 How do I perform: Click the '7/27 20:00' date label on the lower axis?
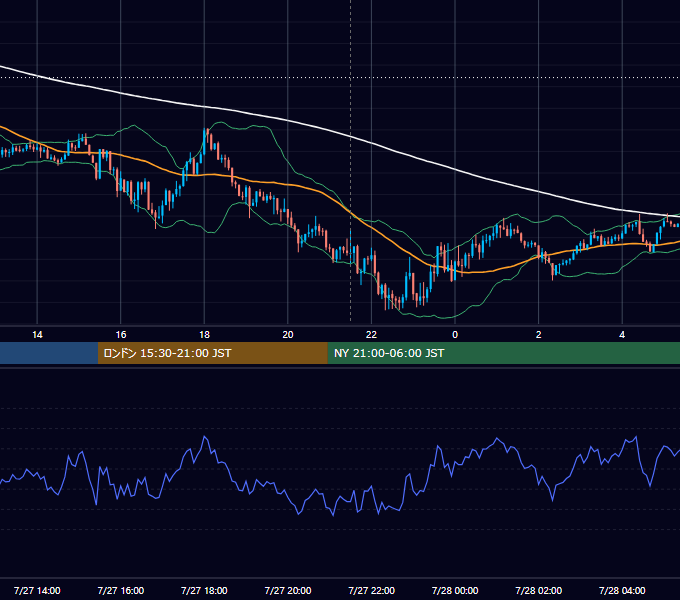(288, 590)
